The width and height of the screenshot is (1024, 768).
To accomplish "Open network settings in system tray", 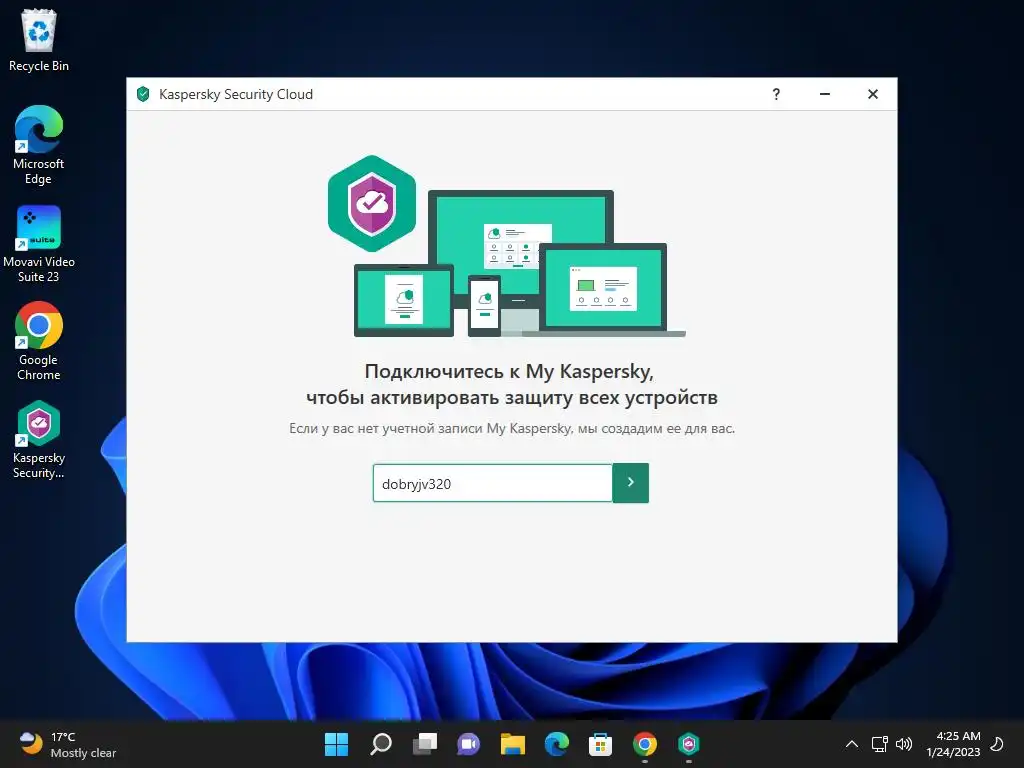I will tap(879, 744).
